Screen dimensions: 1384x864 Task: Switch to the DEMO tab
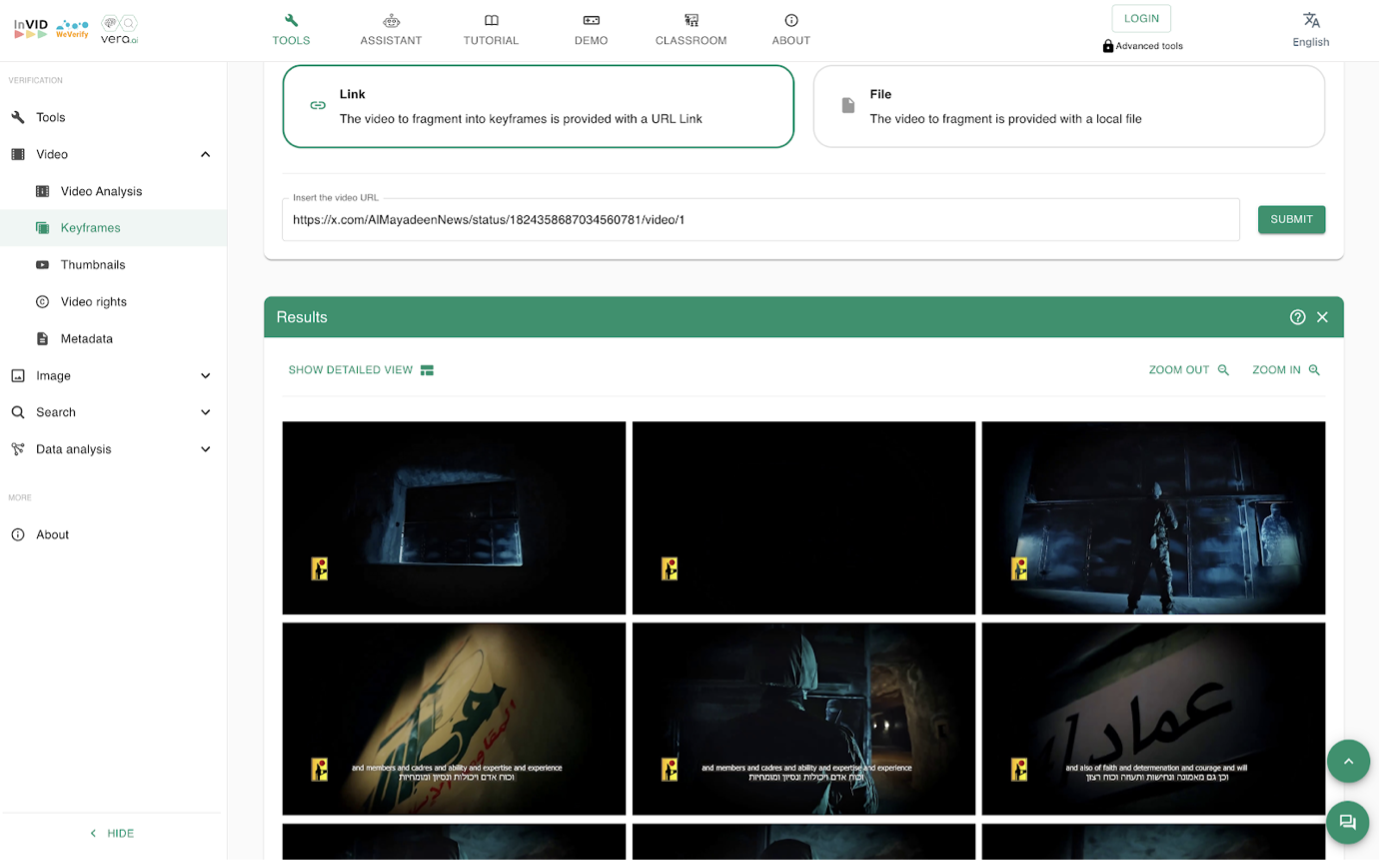[591, 30]
